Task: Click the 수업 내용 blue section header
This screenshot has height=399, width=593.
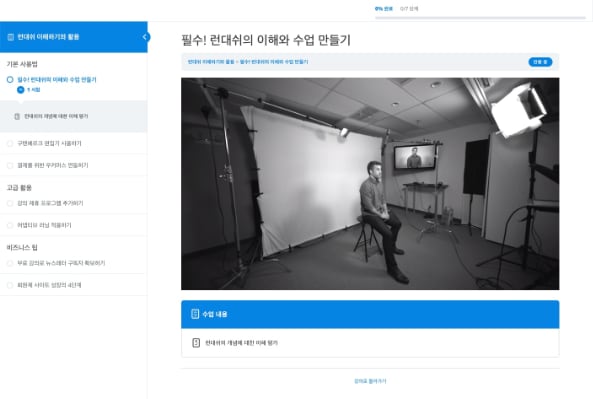Action: pos(370,314)
